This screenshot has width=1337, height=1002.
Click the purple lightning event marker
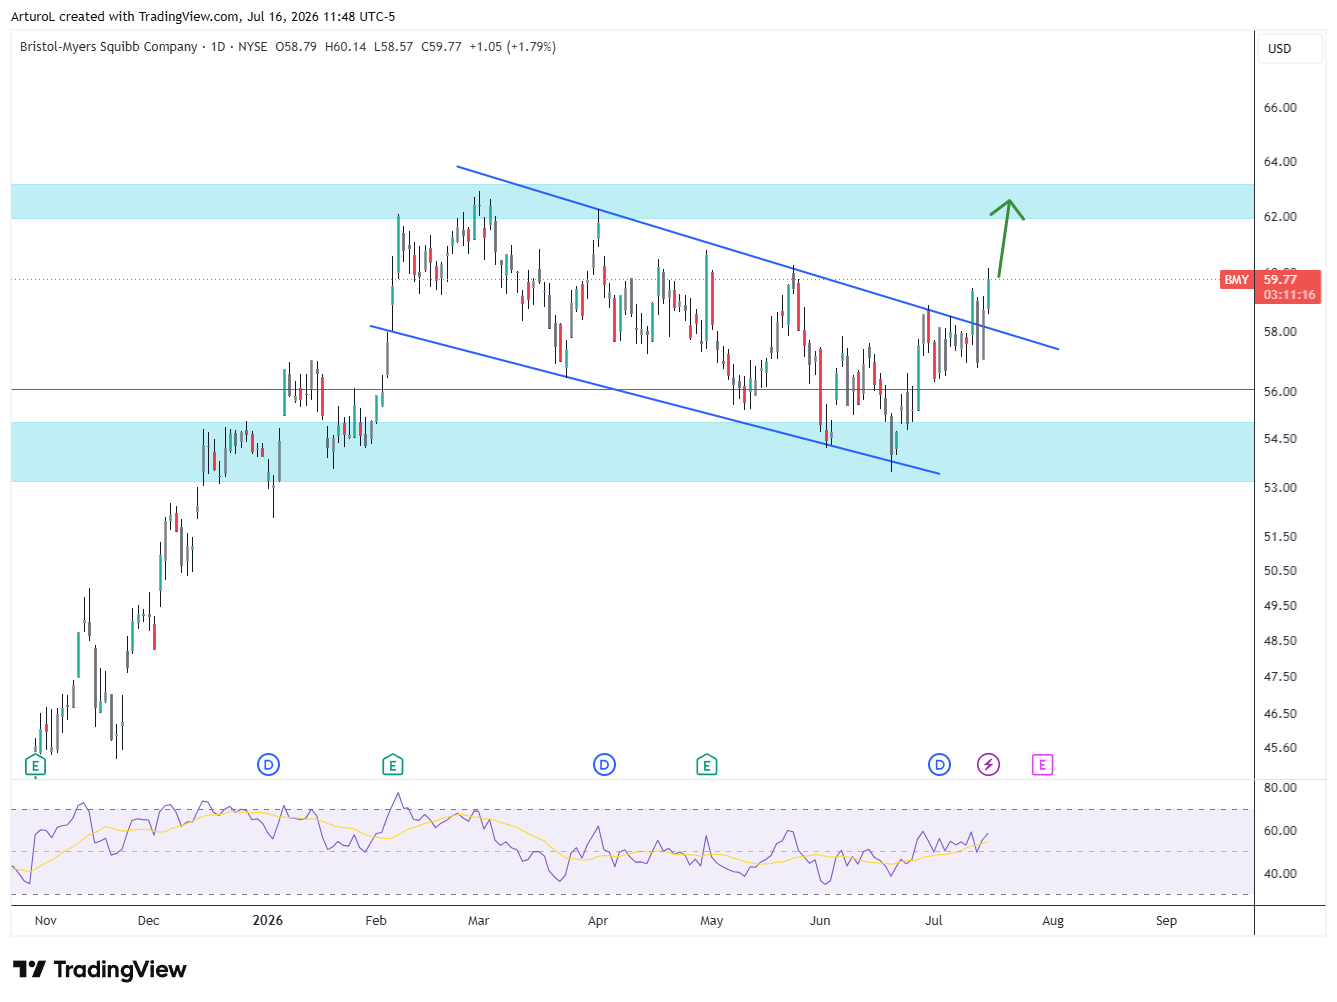point(988,765)
